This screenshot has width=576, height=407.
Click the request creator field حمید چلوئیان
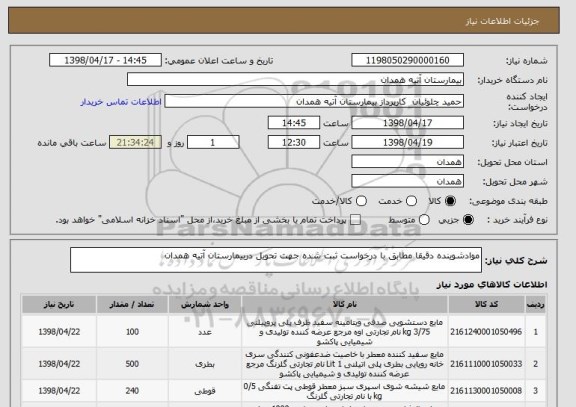click(314, 101)
